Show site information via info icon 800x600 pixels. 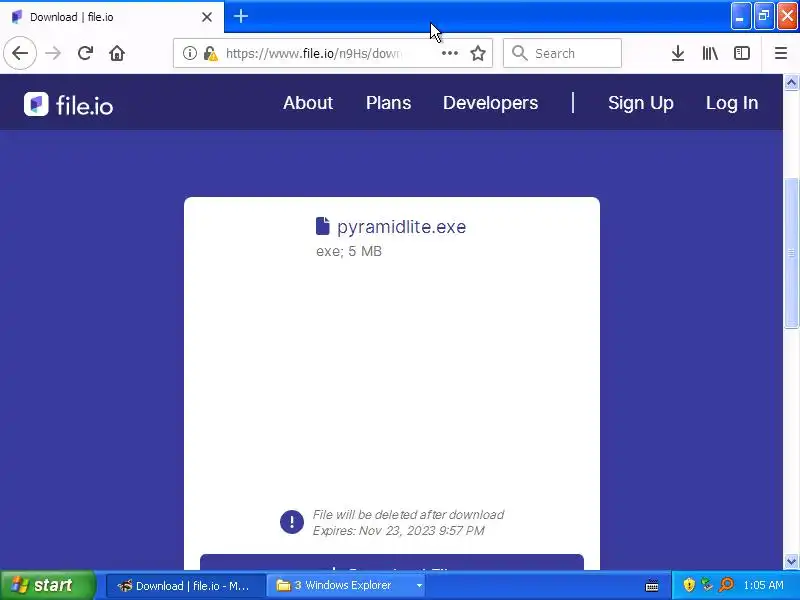tap(189, 53)
